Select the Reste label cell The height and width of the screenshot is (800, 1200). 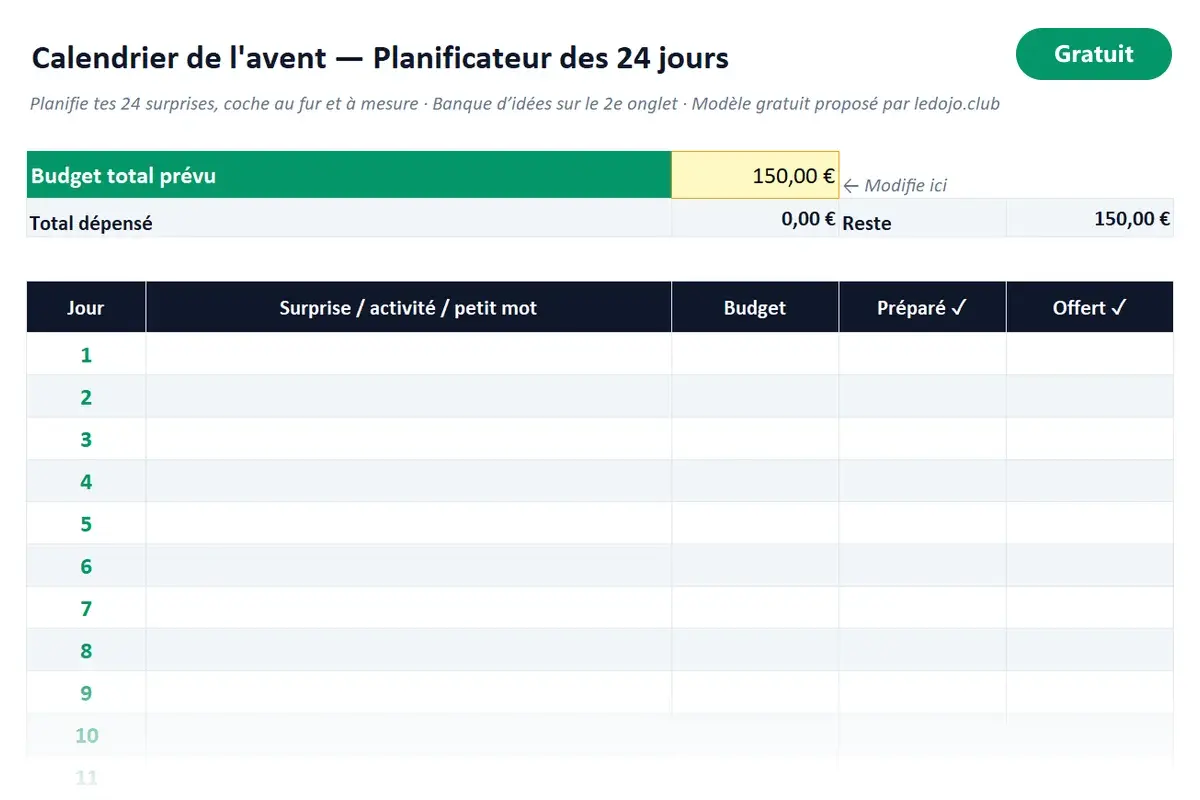coord(922,218)
